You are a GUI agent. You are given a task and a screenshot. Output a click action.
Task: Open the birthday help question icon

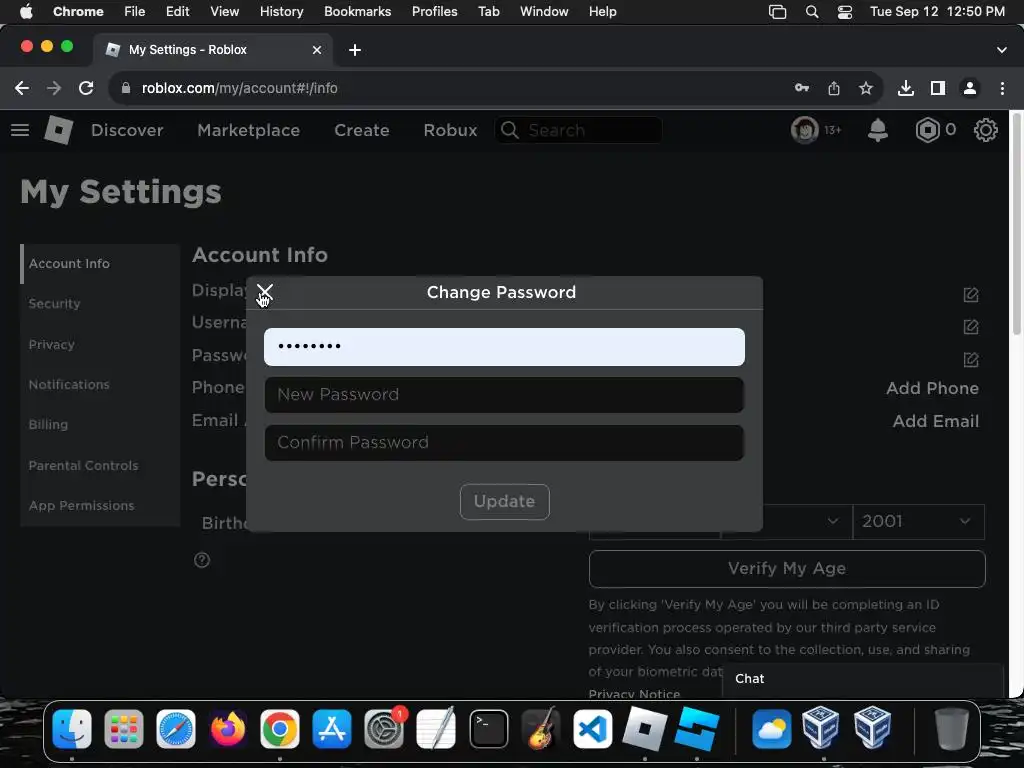pos(202,560)
